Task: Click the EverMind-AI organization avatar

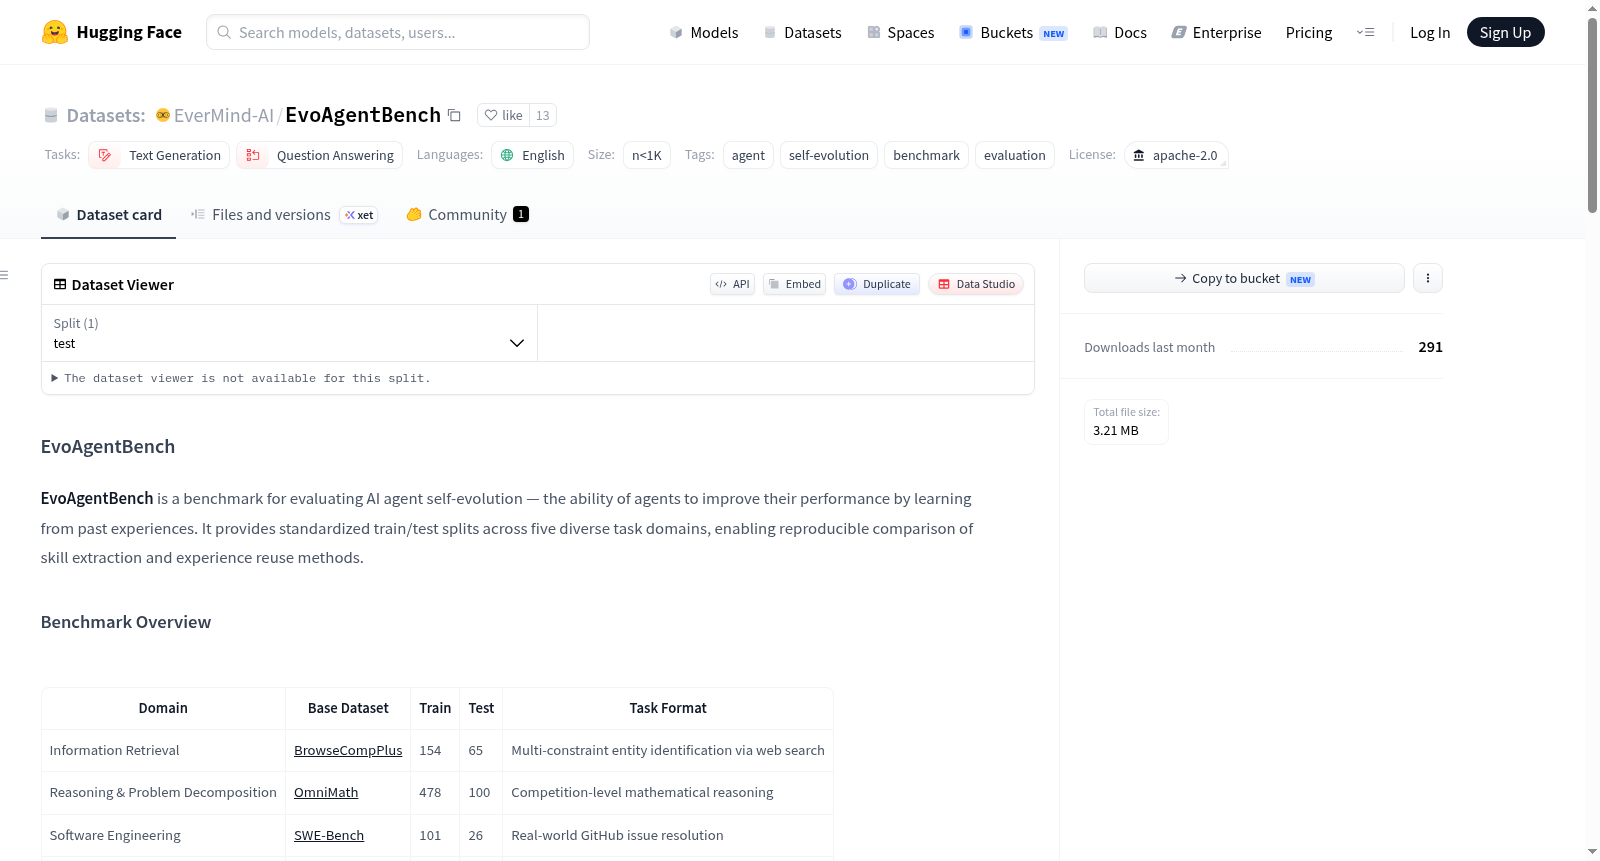Action: pos(163,115)
